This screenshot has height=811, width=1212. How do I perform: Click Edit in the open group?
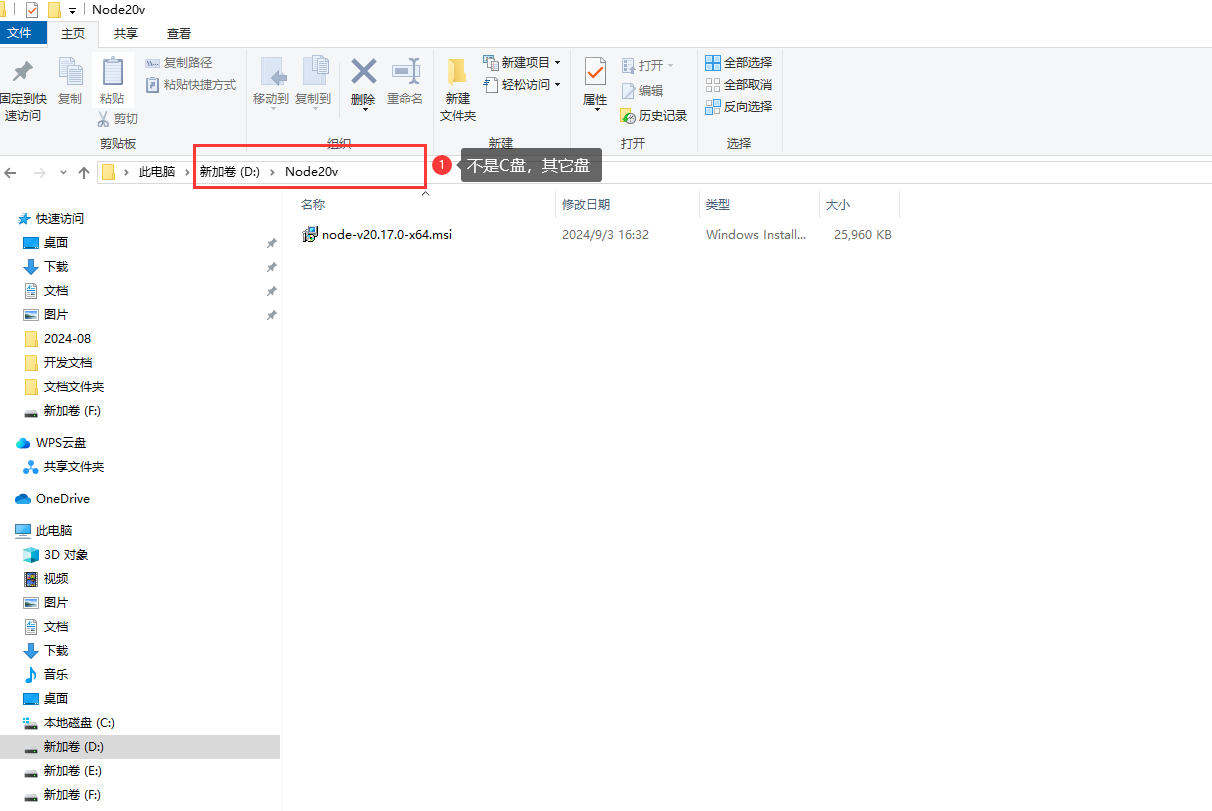(642, 90)
